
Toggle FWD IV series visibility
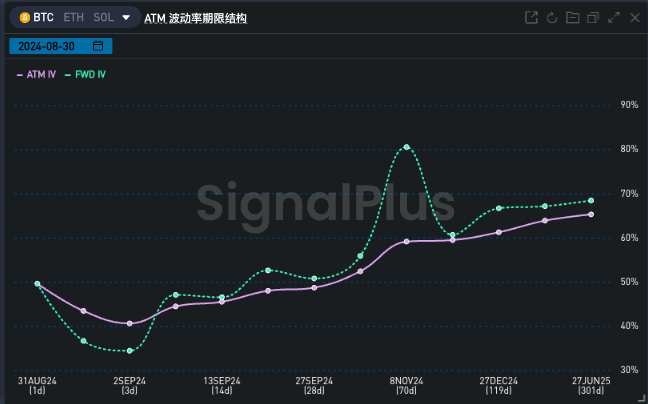(x=85, y=75)
